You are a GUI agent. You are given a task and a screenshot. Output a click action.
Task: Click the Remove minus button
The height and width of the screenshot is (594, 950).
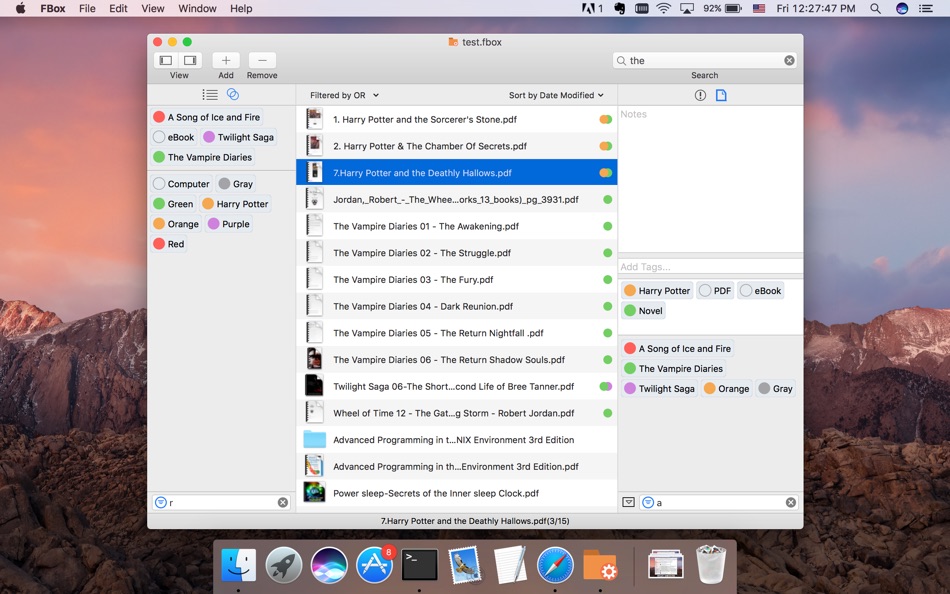(x=262, y=61)
